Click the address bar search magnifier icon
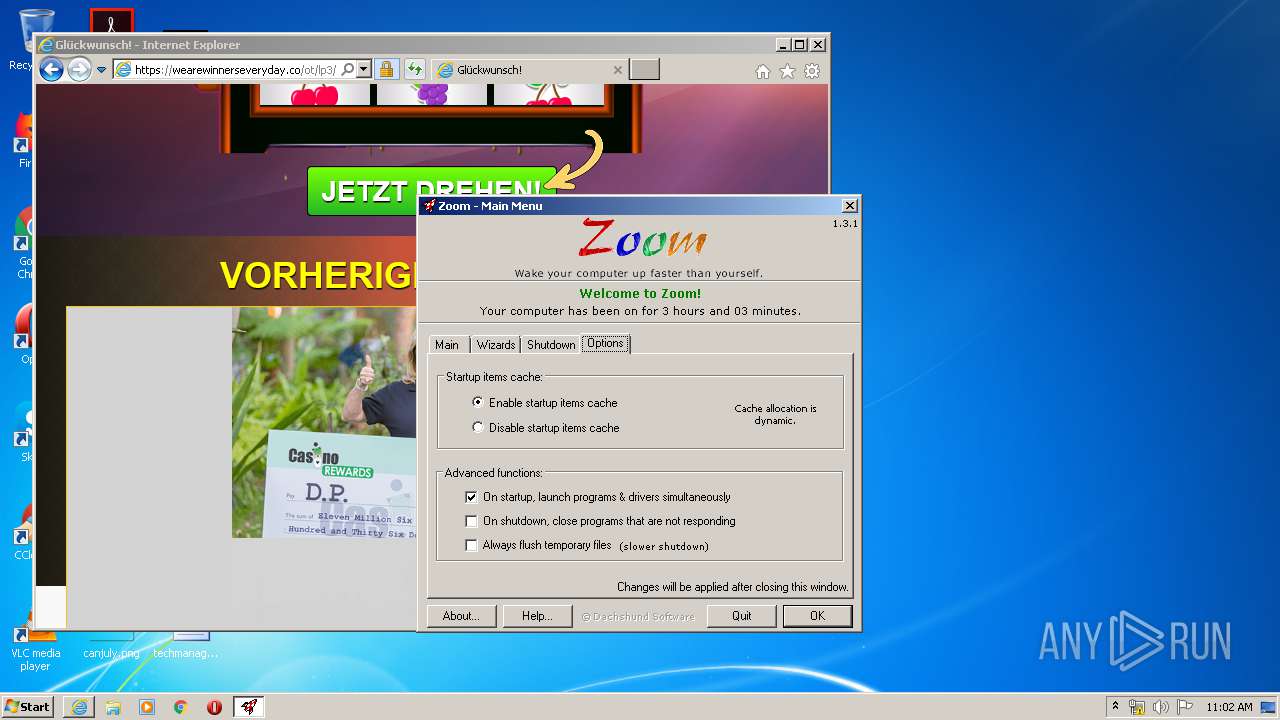Screen dimensions: 1280x720 (x=347, y=70)
